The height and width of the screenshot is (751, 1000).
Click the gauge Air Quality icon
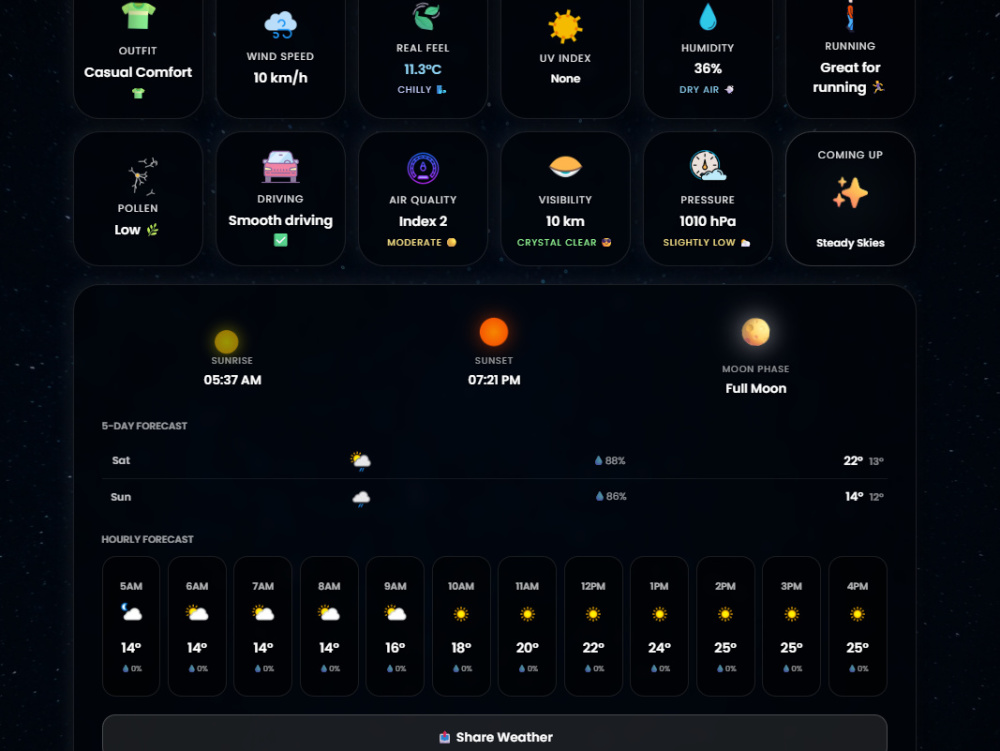click(x=423, y=168)
